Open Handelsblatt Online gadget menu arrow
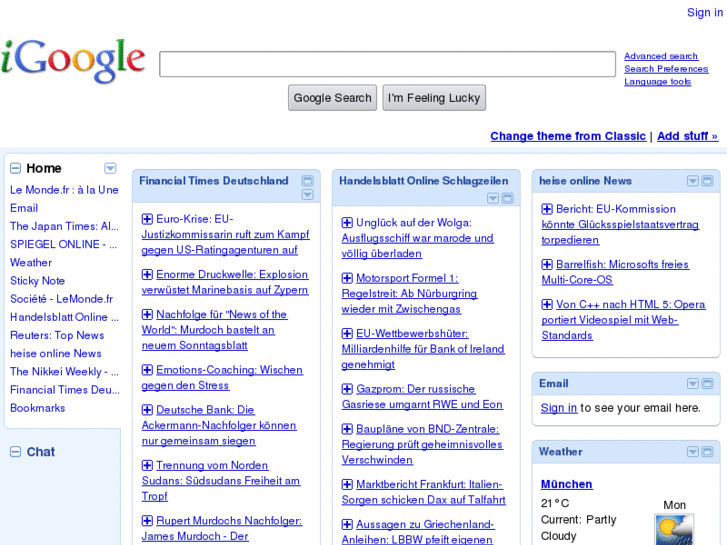Viewport: 727px width, 545px height. click(x=493, y=199)
